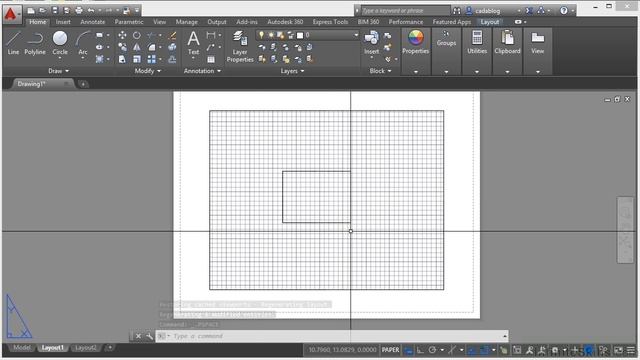Click the Undo arrow in quick access toolbar
The width and height of the screenshot is (640, 360).
pos(91,10)
